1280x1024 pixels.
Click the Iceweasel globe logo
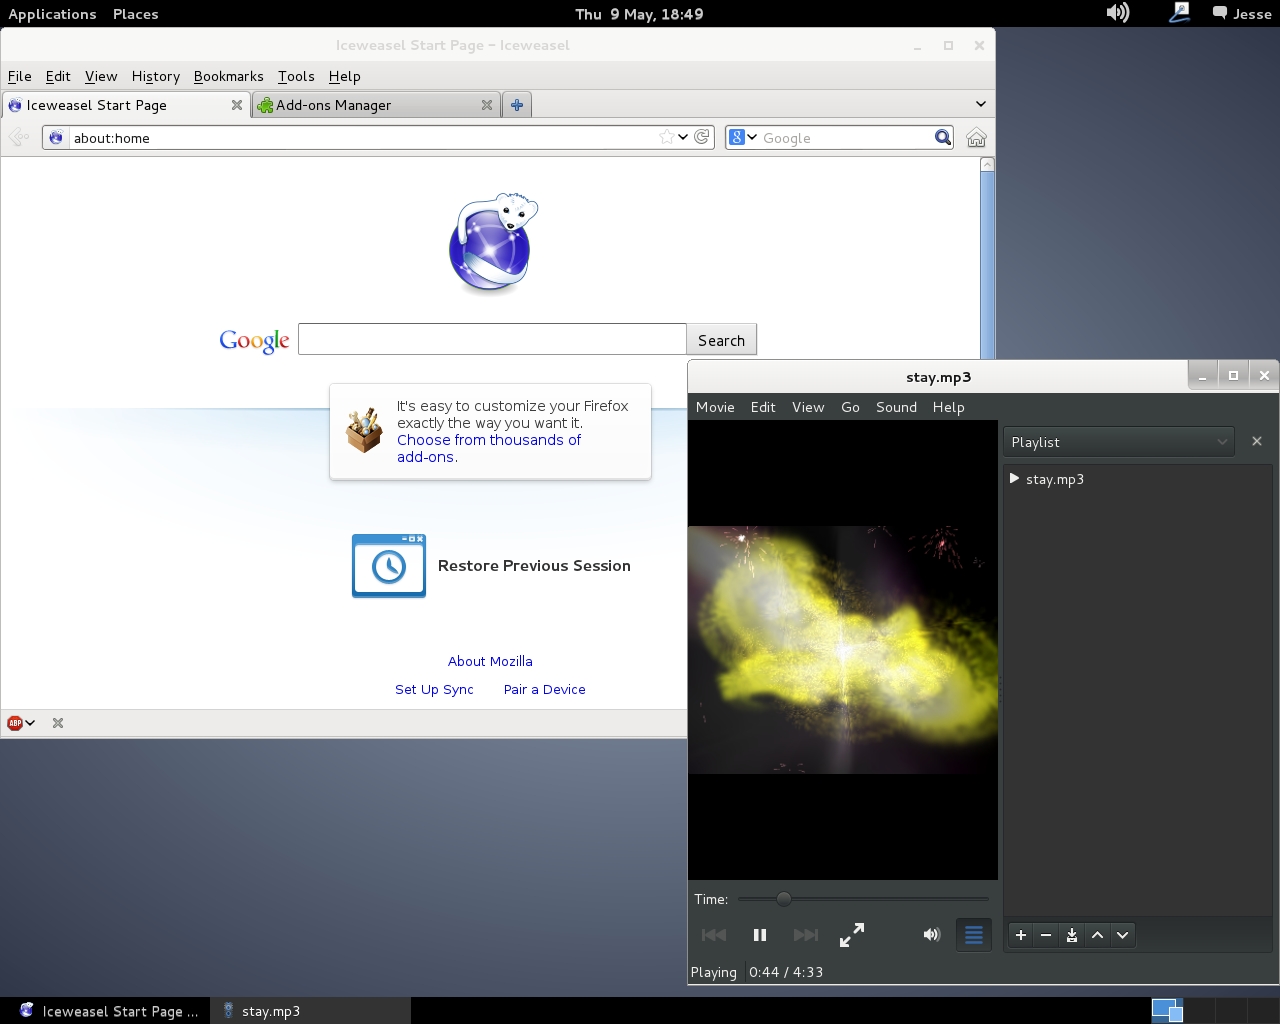491,243
